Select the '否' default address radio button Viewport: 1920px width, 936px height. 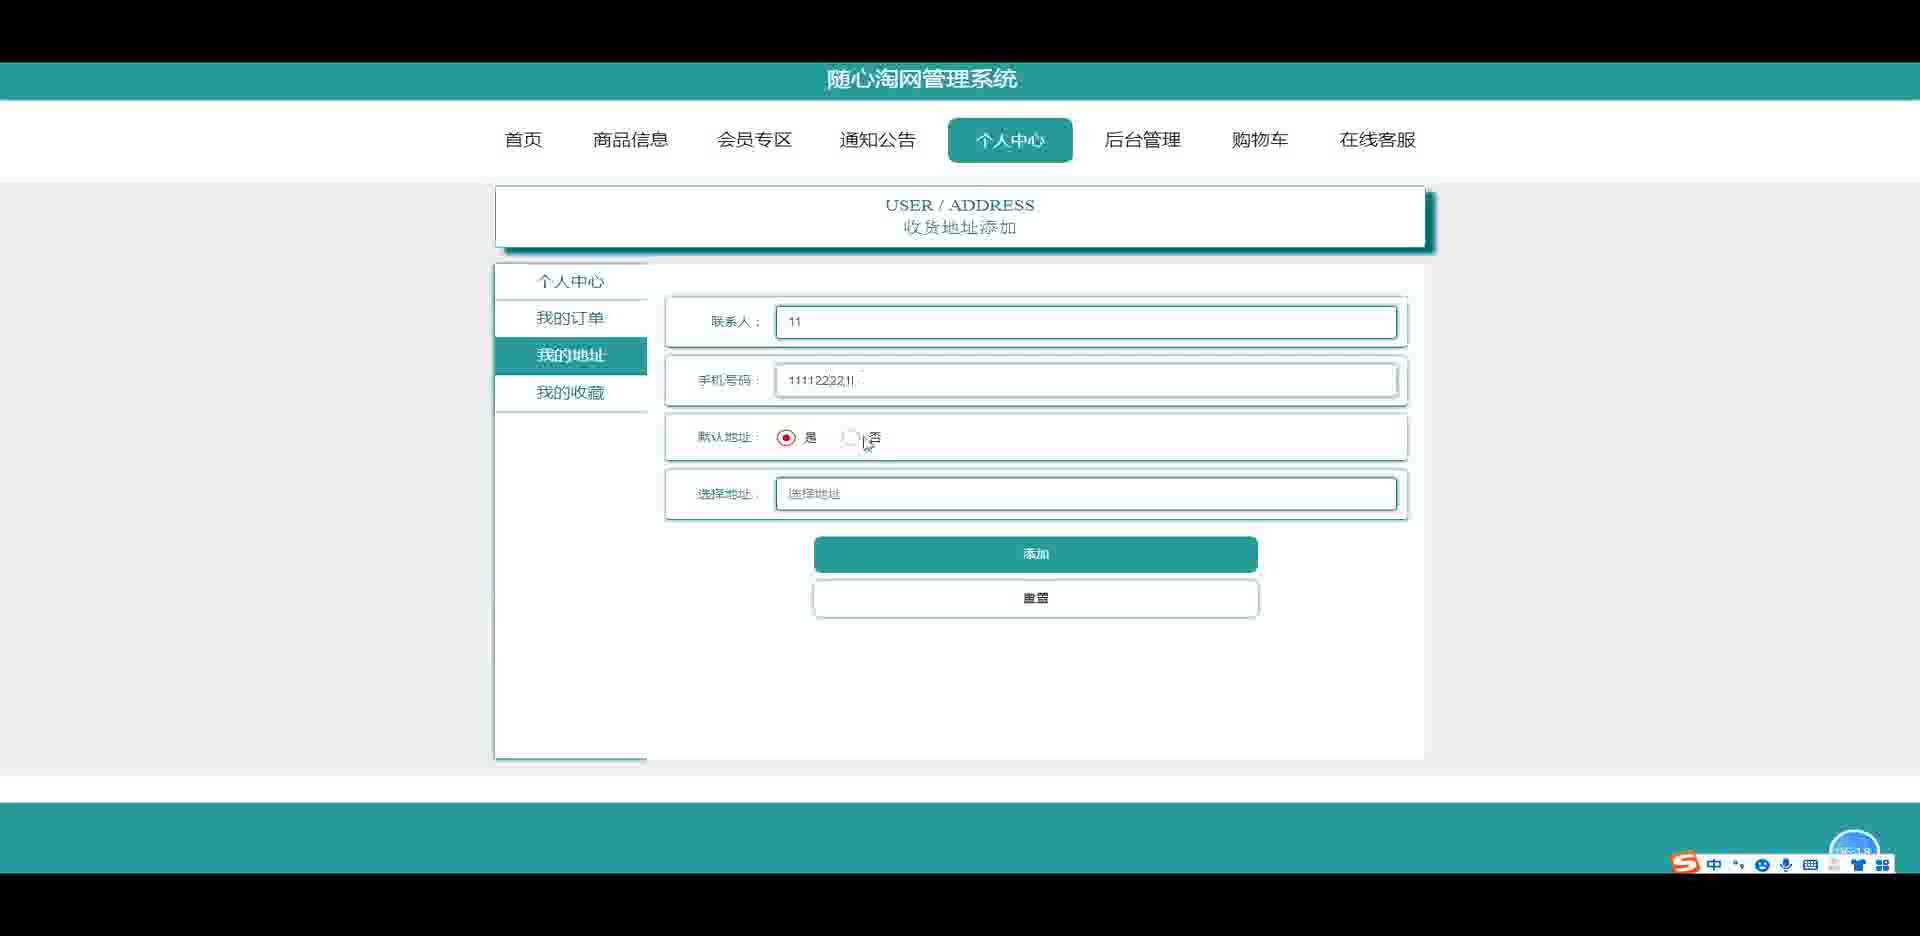[850, 438]
